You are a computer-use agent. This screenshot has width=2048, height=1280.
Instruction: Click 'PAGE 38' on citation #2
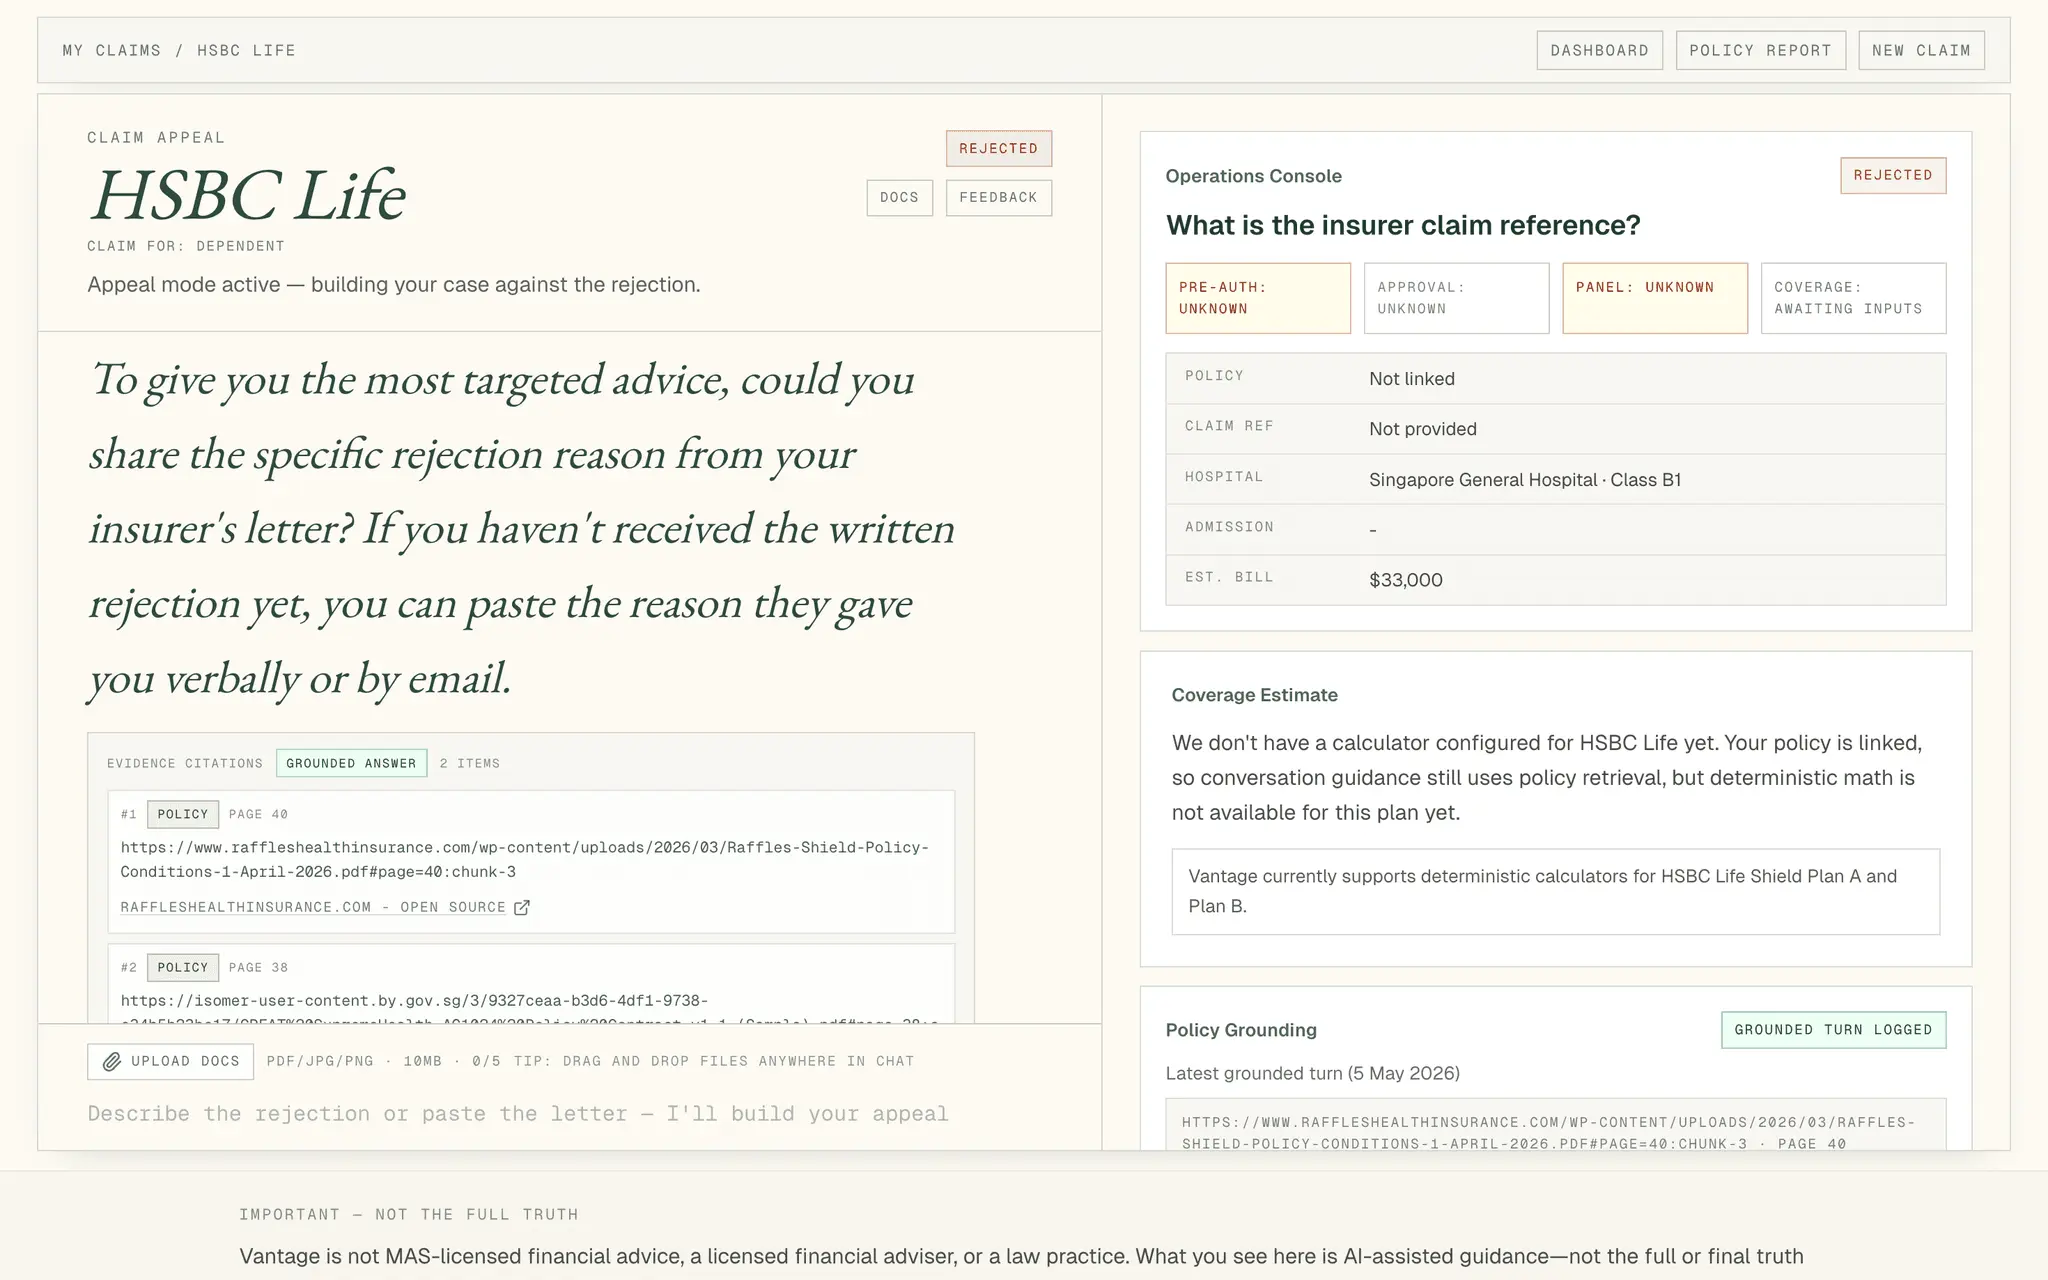coord(258,967)
